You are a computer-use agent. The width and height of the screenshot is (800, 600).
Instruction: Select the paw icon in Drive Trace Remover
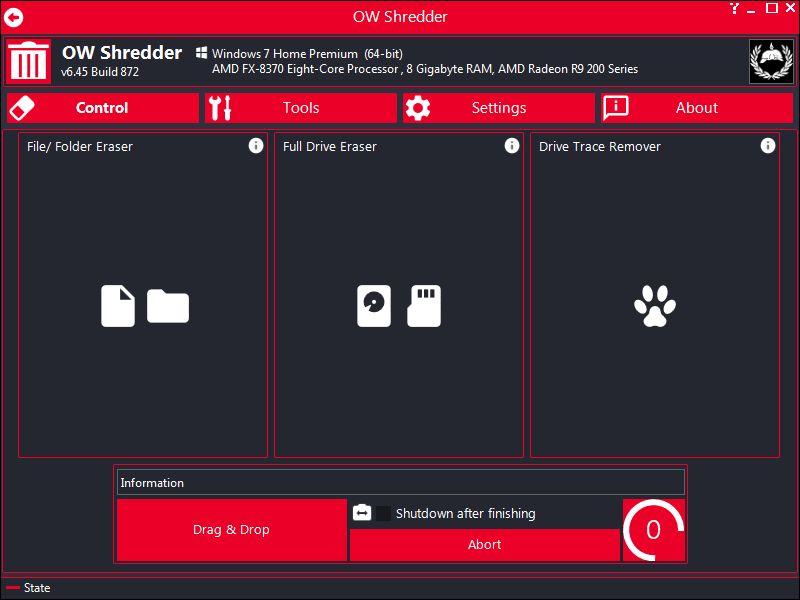(x=657, y=305)
